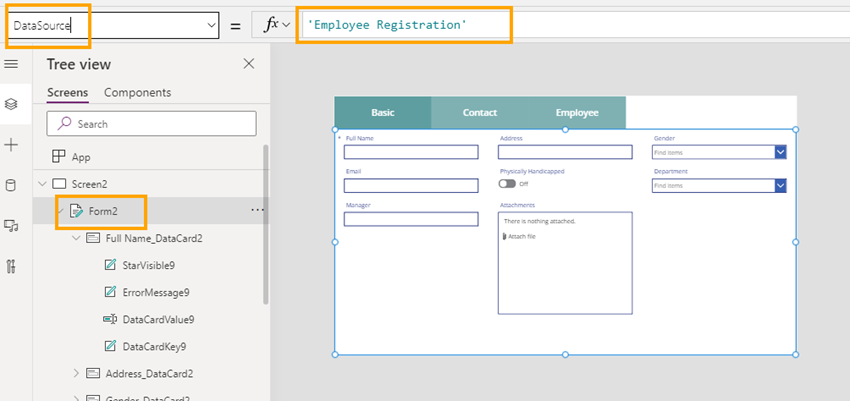Switch to the Components tab
This screenshot has height=401, width=850.
pyautogui.click(x=138, y=93)
